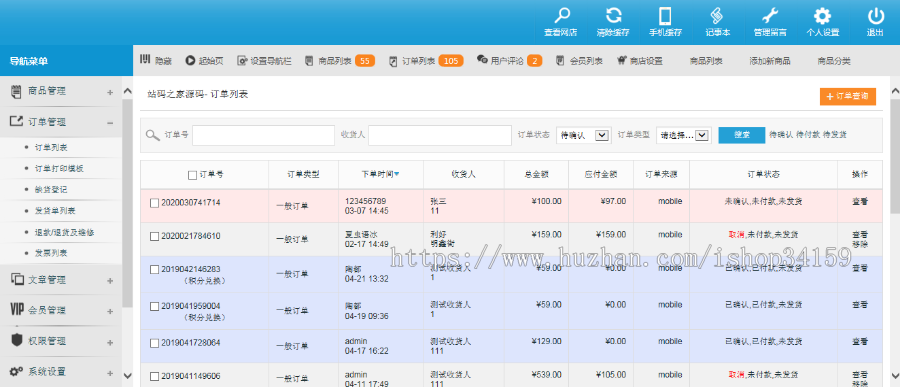Open 添加新商品 in the top toolbar
This screenshot has height=387, width=900.
point(770,60)
